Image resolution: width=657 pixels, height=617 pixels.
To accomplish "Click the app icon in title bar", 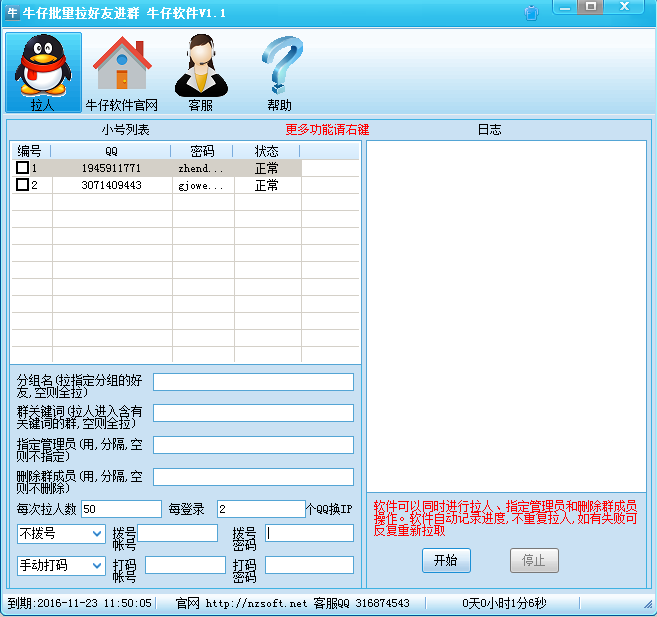I will [x=12, y=13].
